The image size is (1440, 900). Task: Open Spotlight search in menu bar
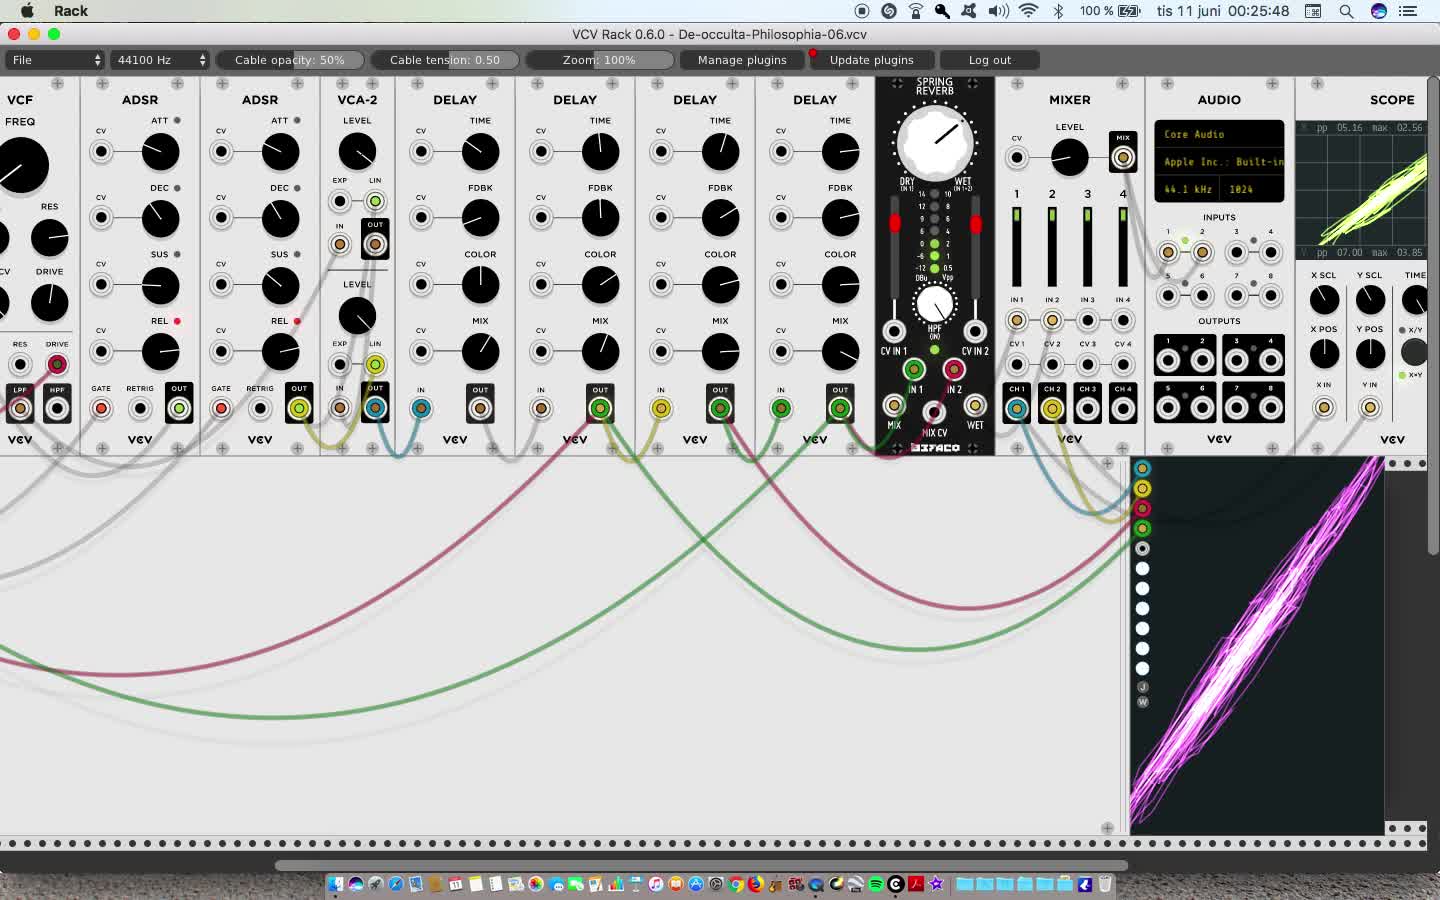(1346, 11)
